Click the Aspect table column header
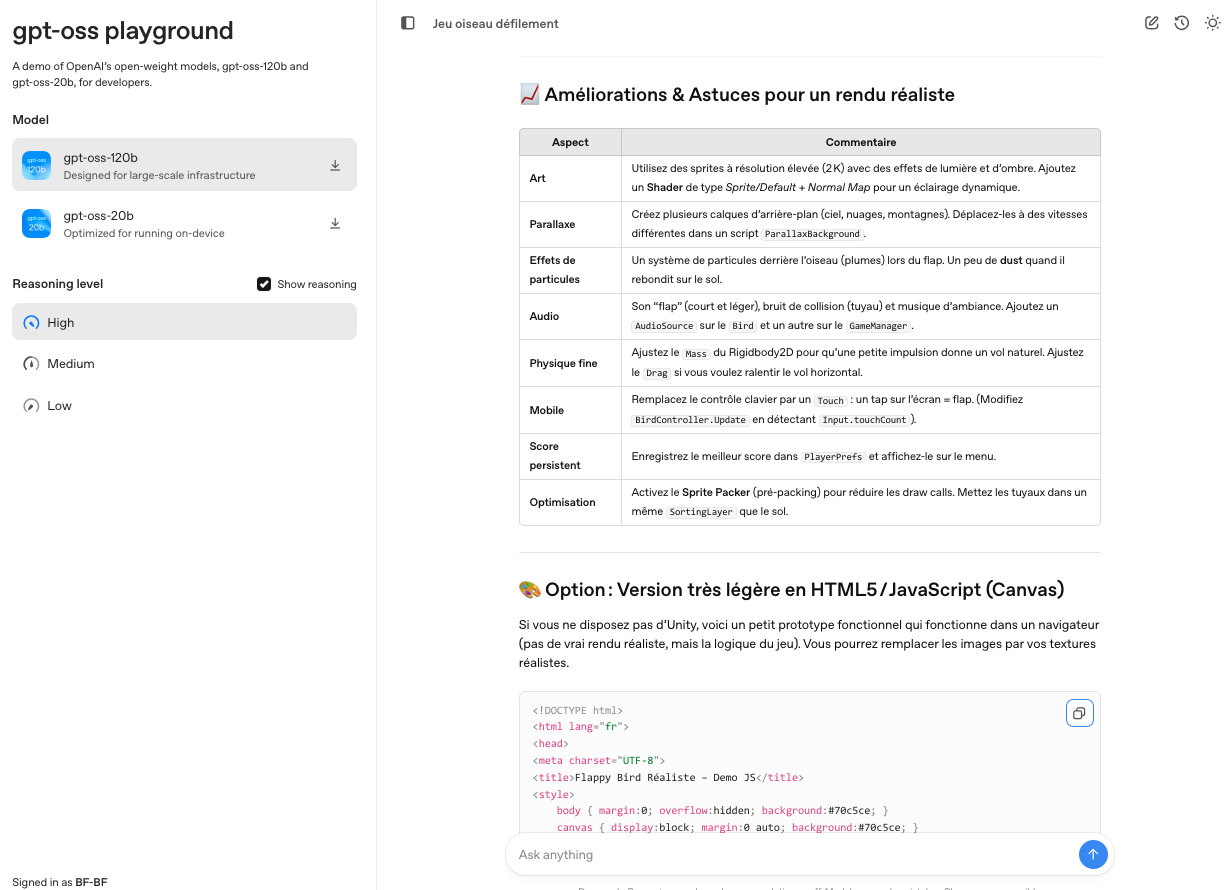The height and width of the screenshot is (890, 1230). pyautogui.click(x=570, y=142)
